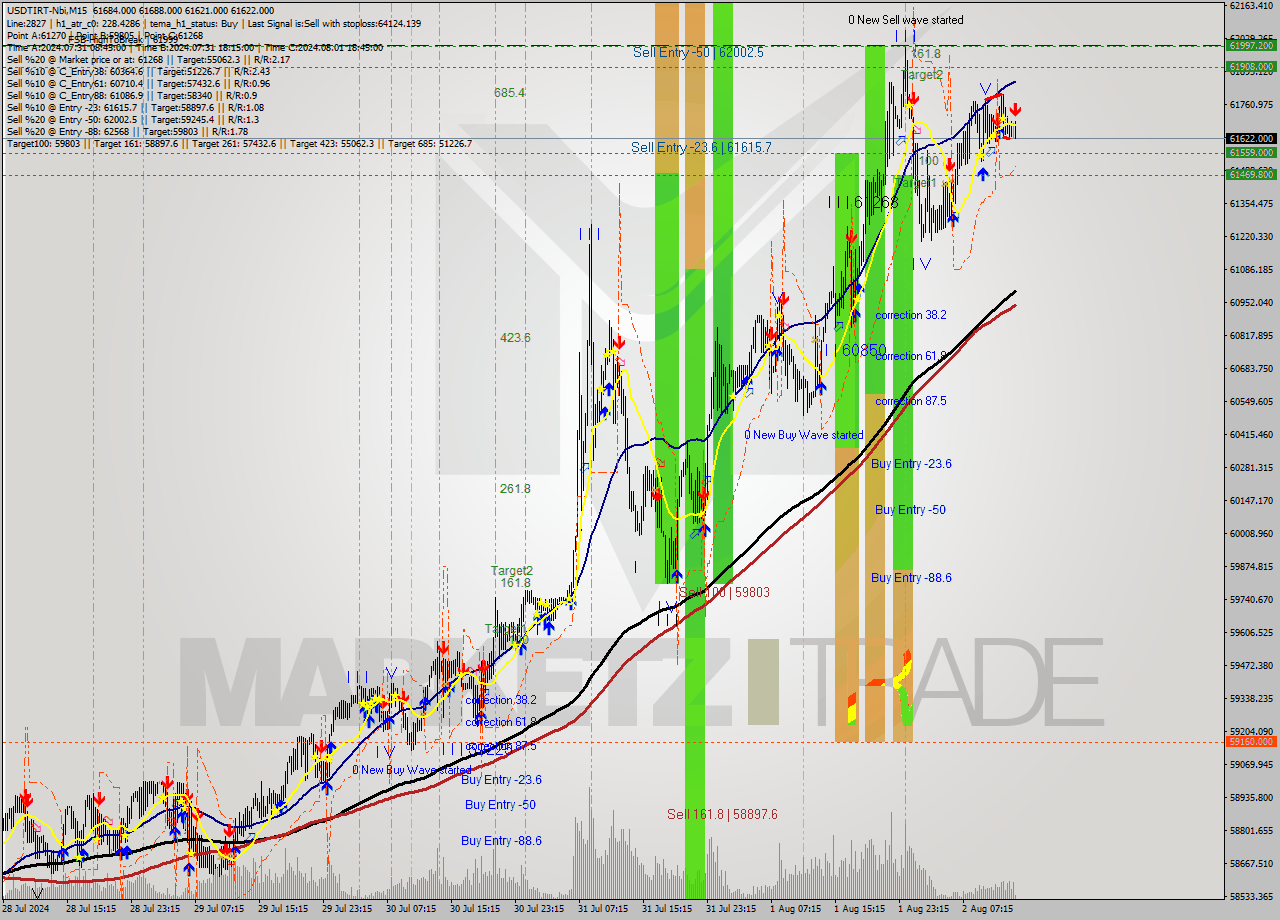Click the 'Sell 100 | 59803' label
Viewport: 1280px width, 920px height.
[724, 592]
